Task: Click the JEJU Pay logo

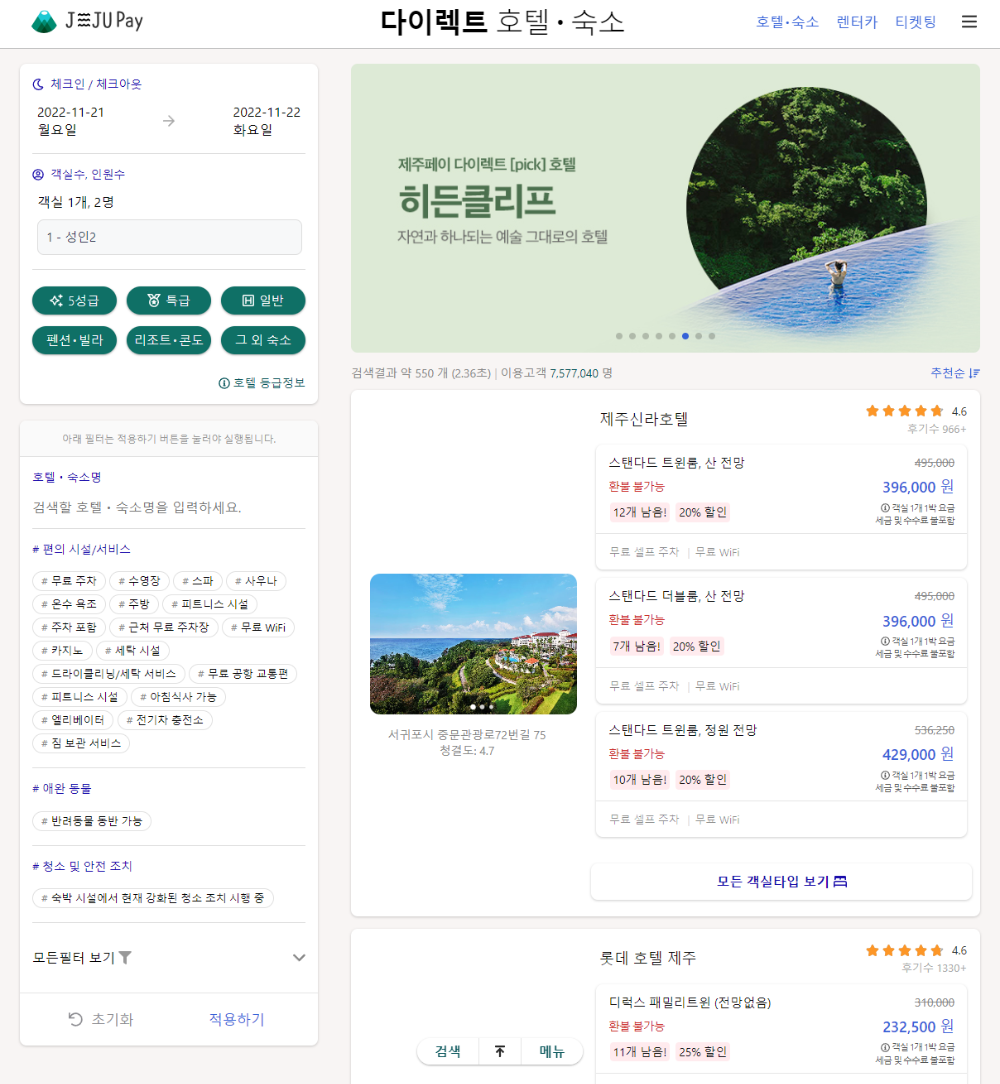Action: (x=87, y=21)
